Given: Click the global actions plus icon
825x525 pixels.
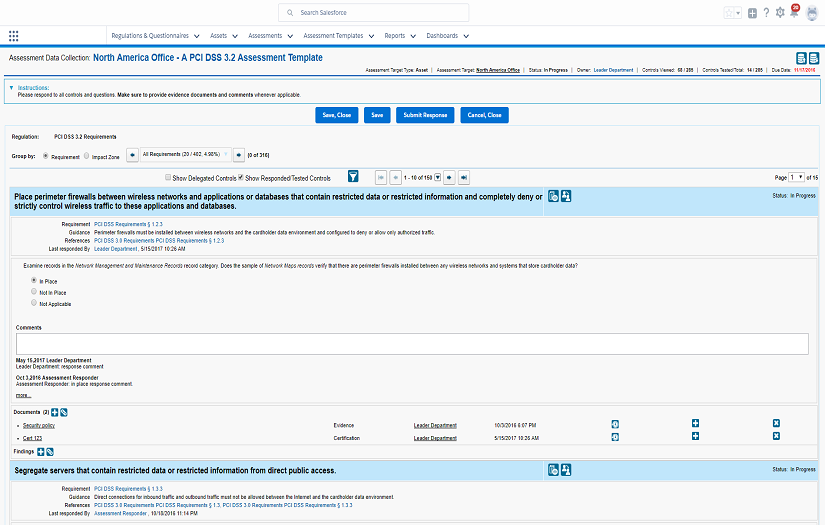Looking at the screenshot, I should pos(752,13).
